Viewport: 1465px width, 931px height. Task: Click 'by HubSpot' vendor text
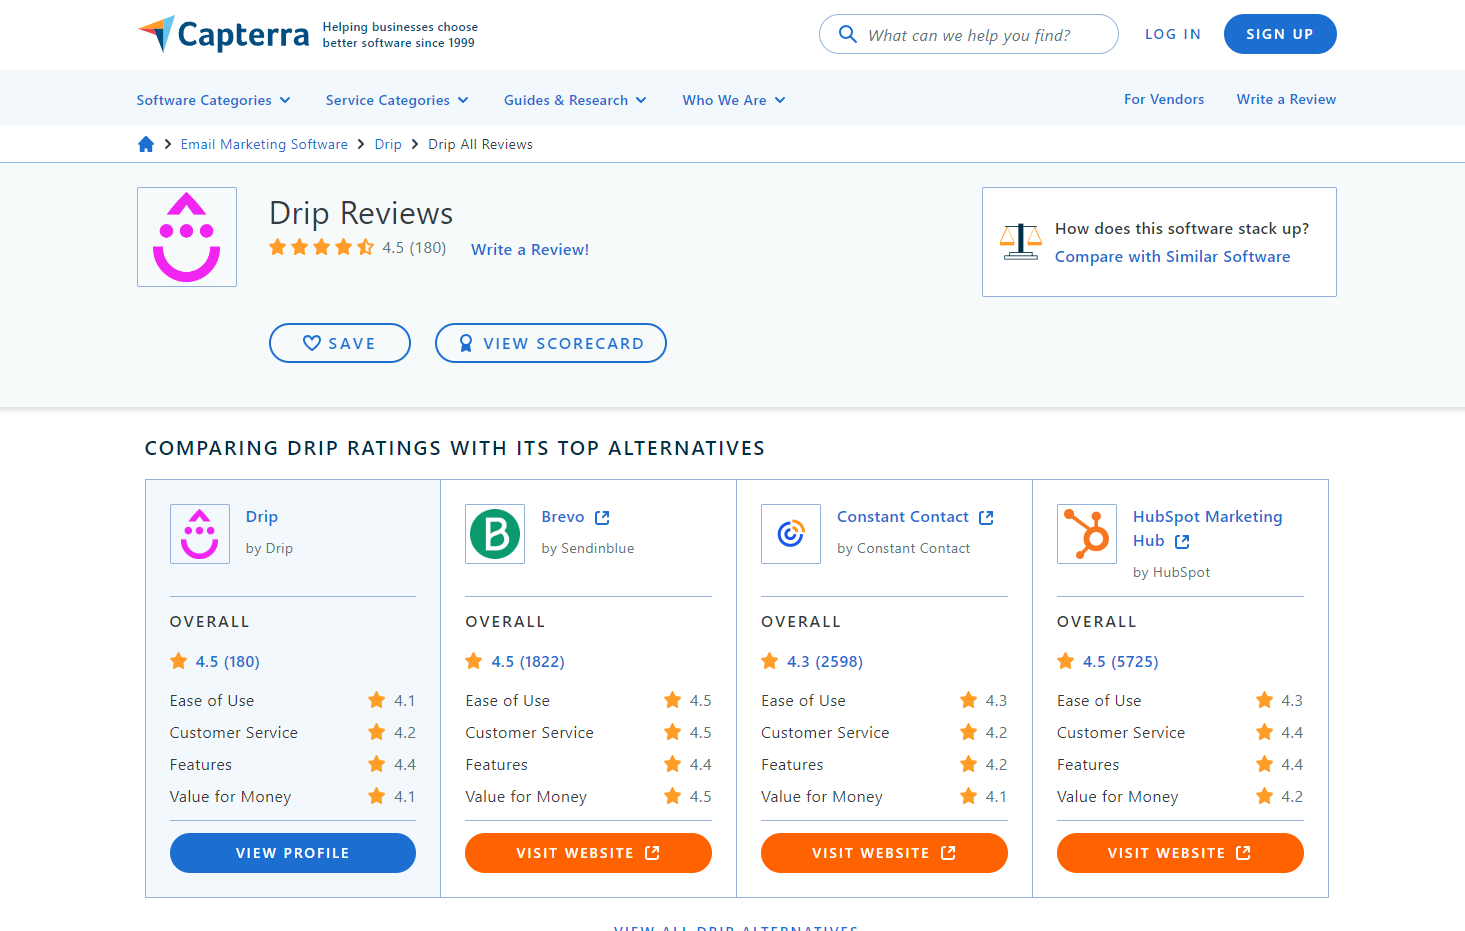click(x=1171, y=572)
